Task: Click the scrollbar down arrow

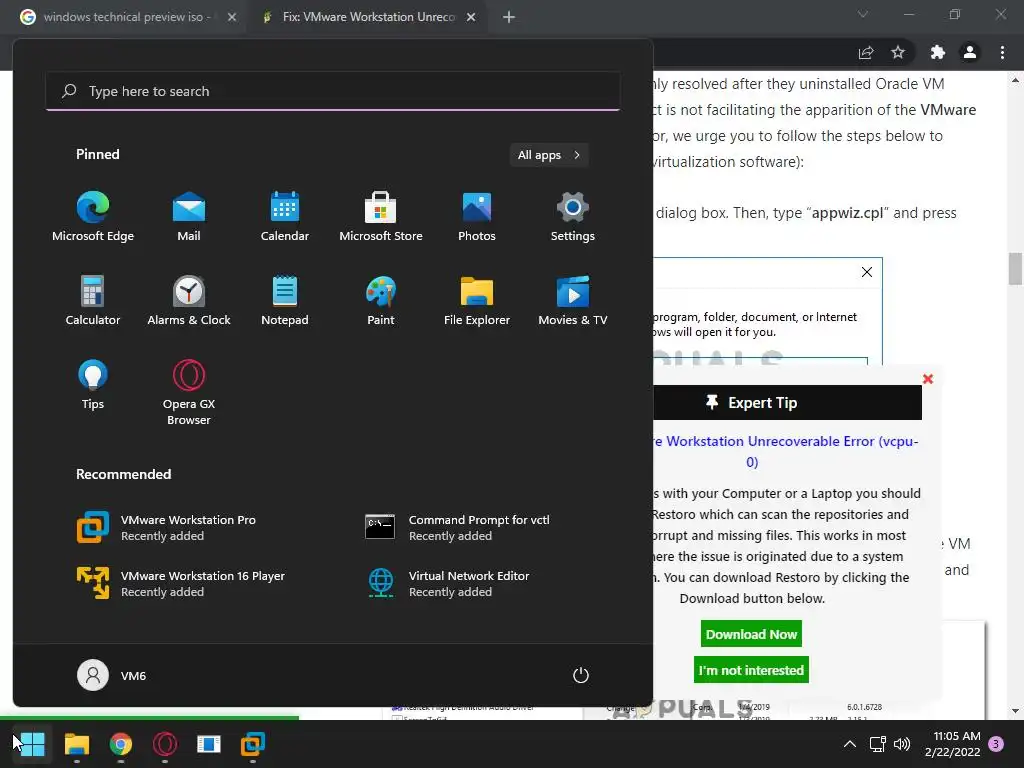Action: (1015, 711)
